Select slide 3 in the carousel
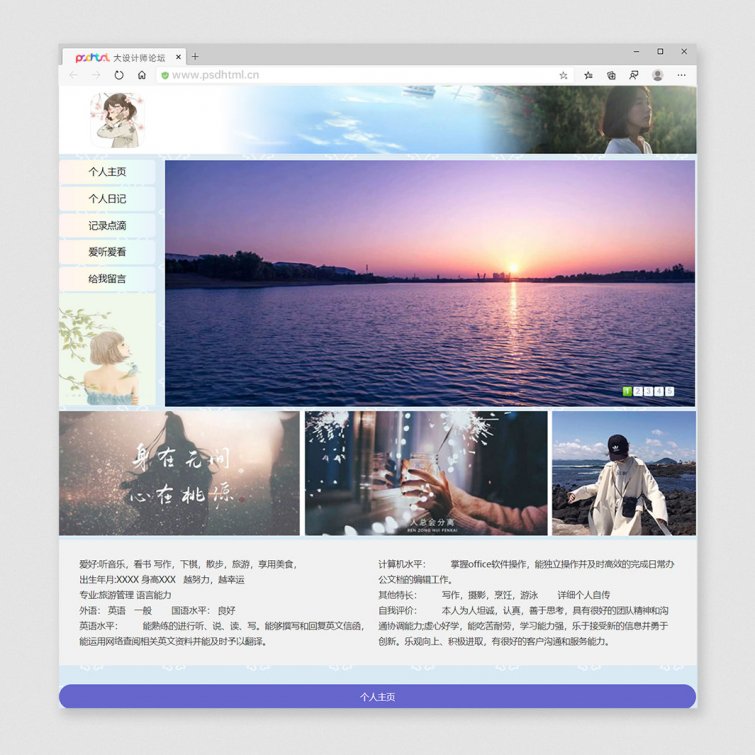755x755 pixels. 649,391
